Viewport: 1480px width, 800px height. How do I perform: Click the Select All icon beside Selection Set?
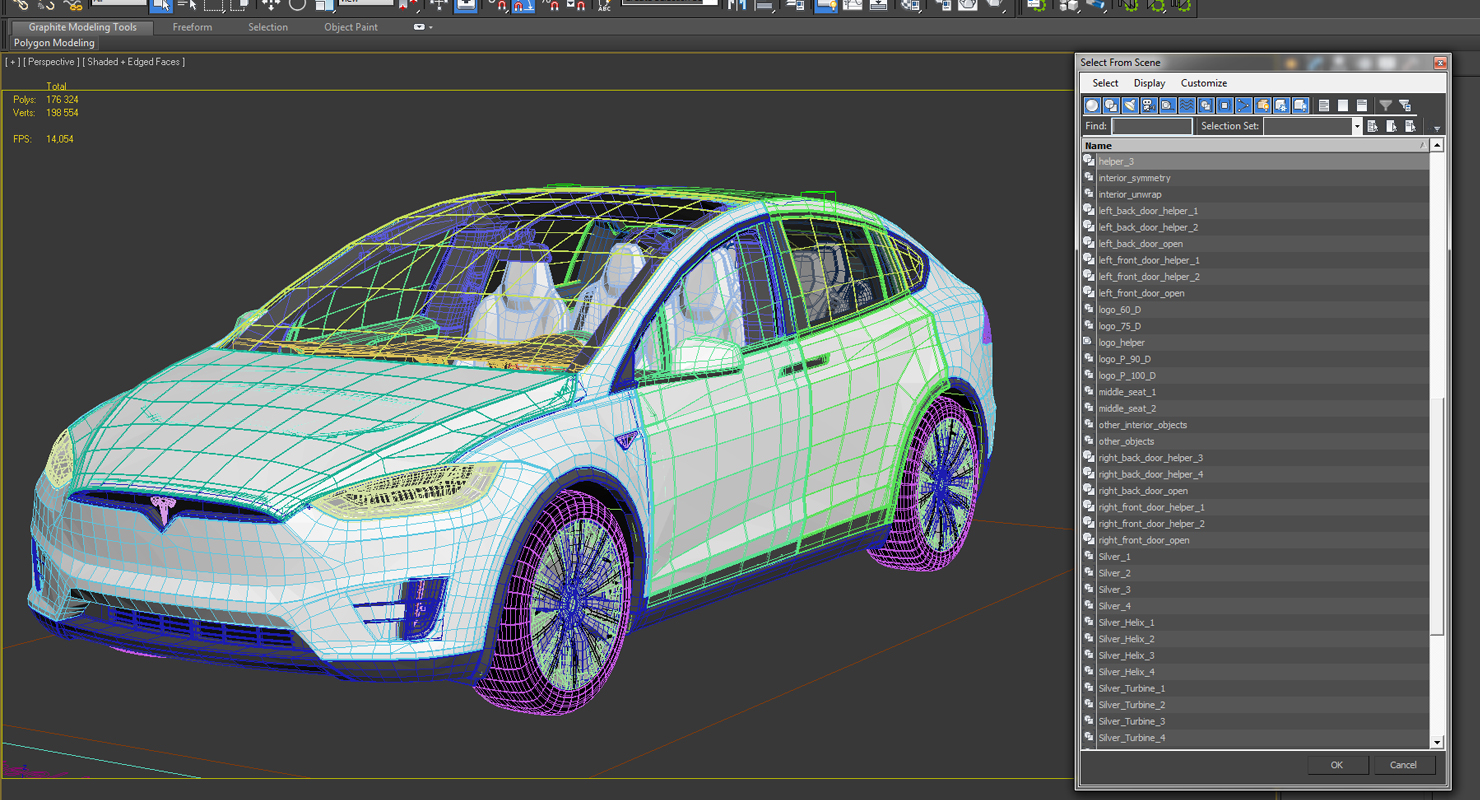click(1373, 126)
